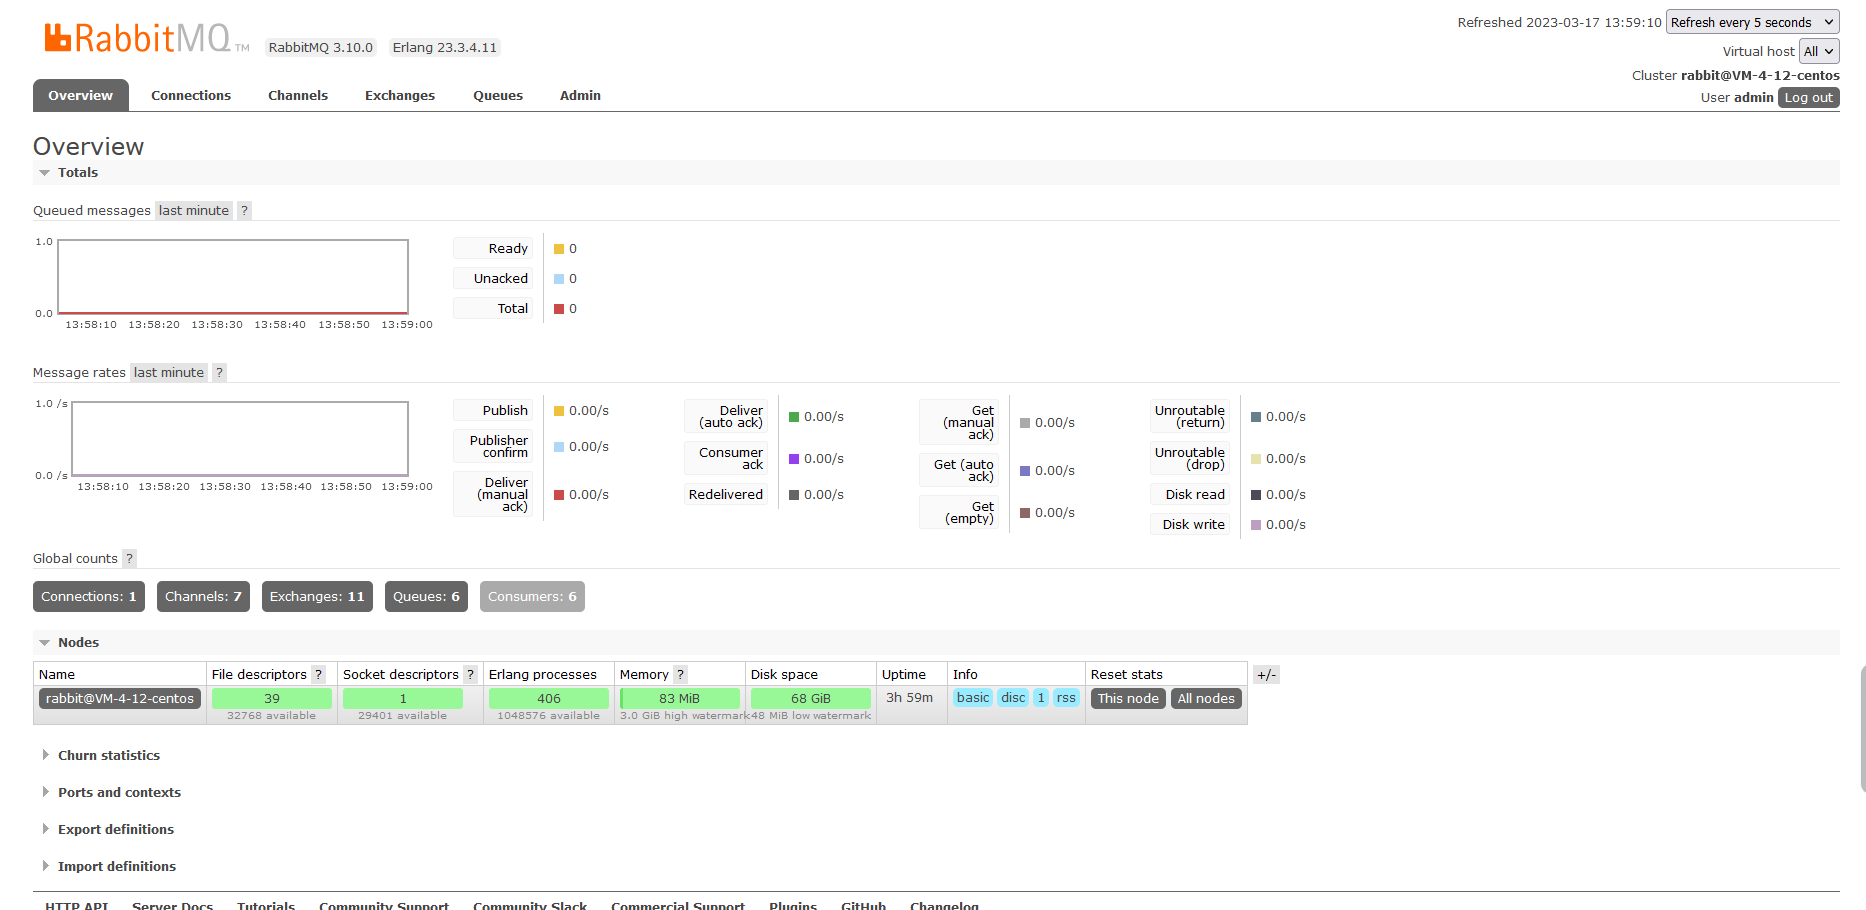Click the memory usage bar 83 MiB
Screen dimensions: 1866x910
point(680,698)
